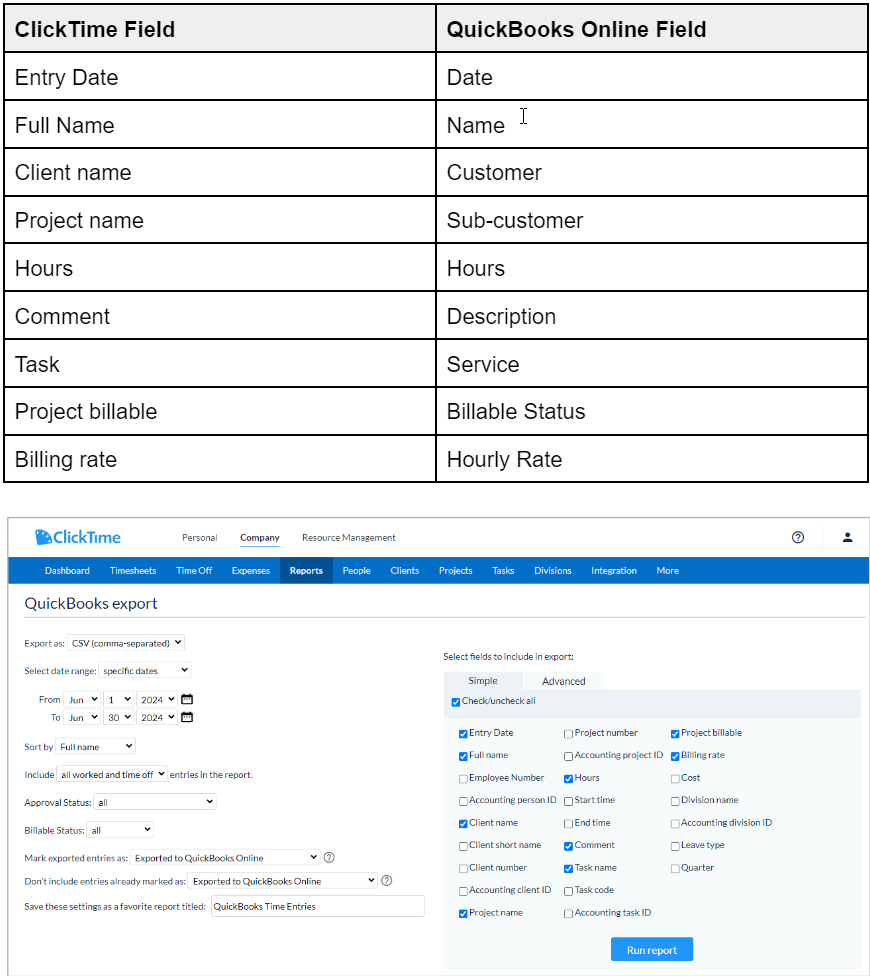Switch to the Advanced fields tab

coord(563,681)
